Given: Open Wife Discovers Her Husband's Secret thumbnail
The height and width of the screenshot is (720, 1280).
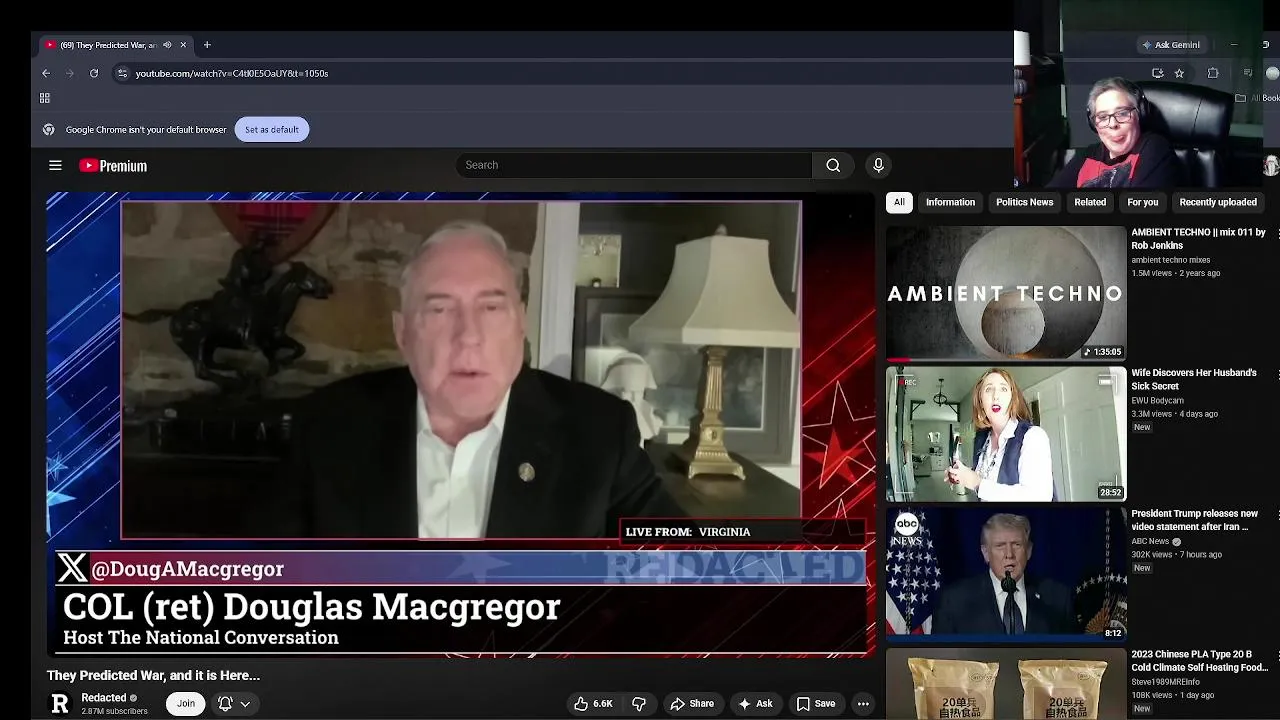Looking at the screenshot, I should pyautogui.click(x=1006, y=434).
